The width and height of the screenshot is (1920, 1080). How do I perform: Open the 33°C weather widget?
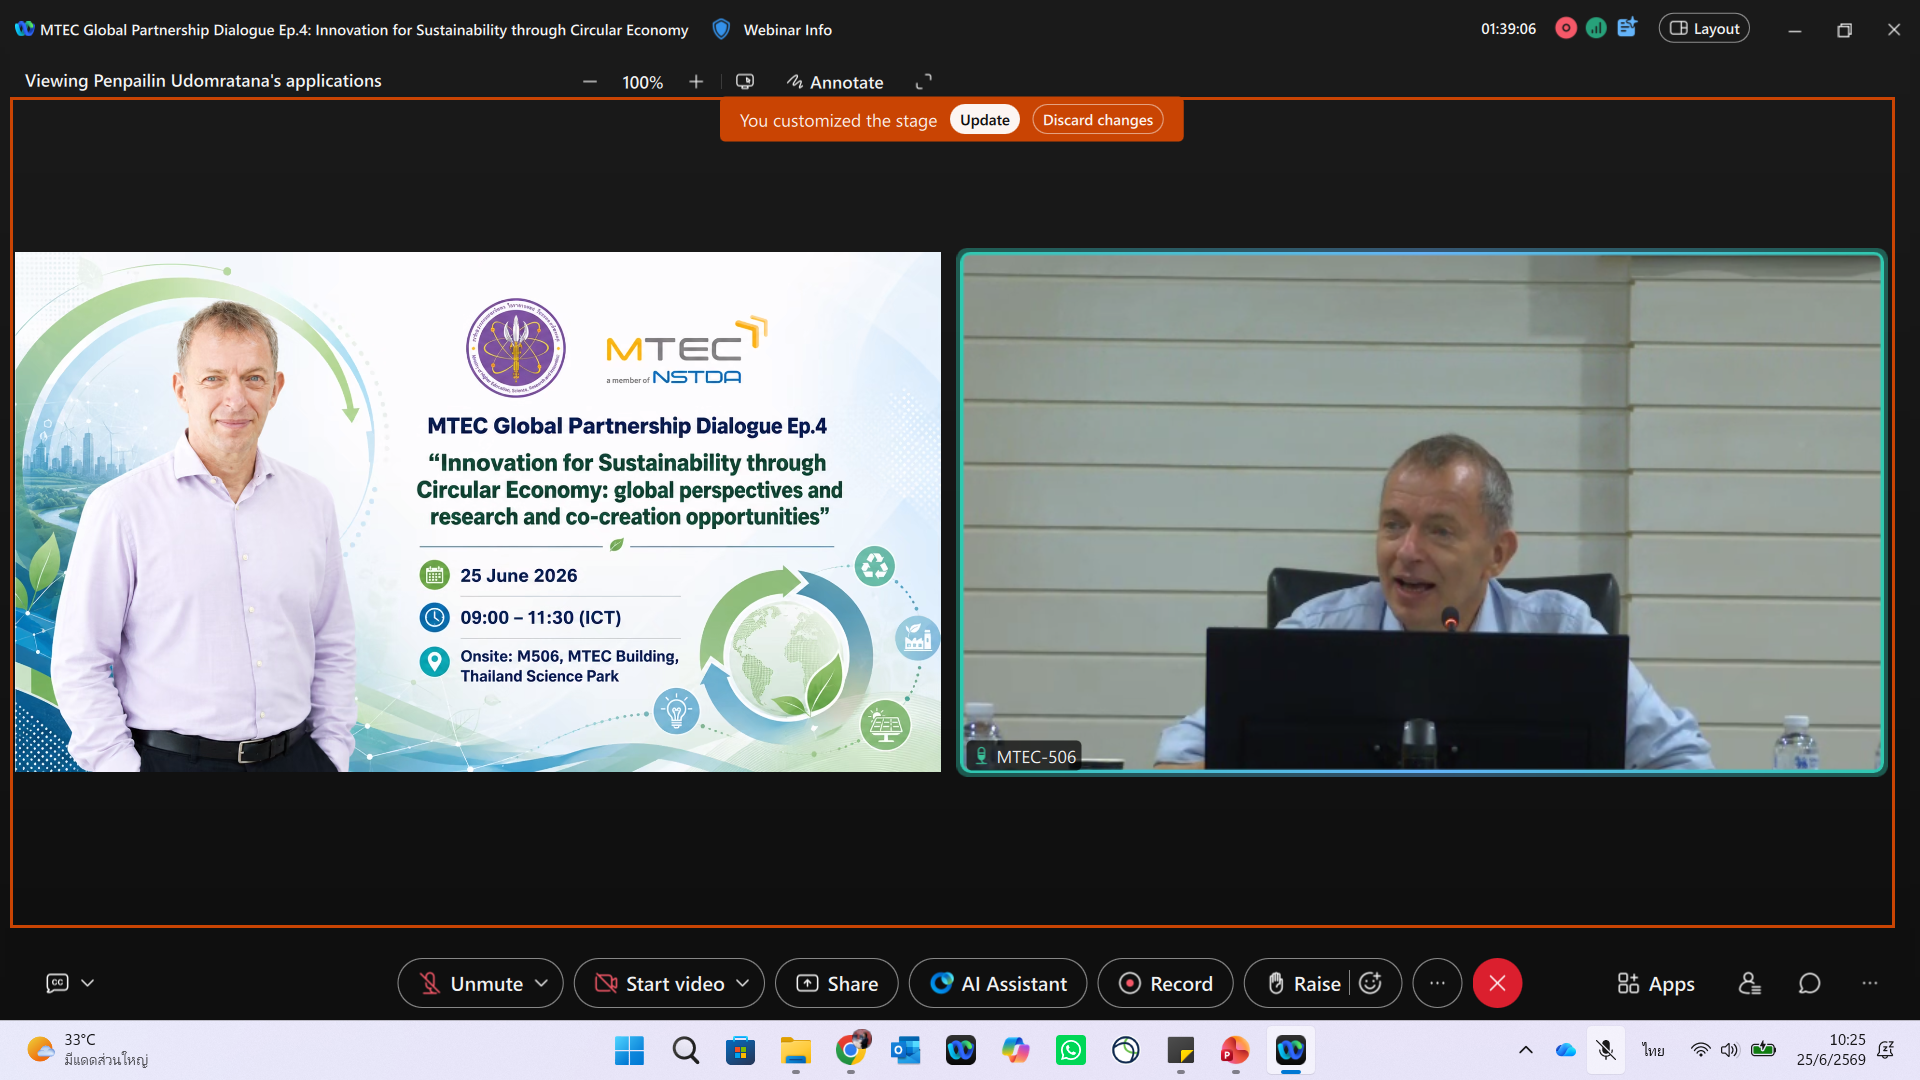[x=88, y=1050]
